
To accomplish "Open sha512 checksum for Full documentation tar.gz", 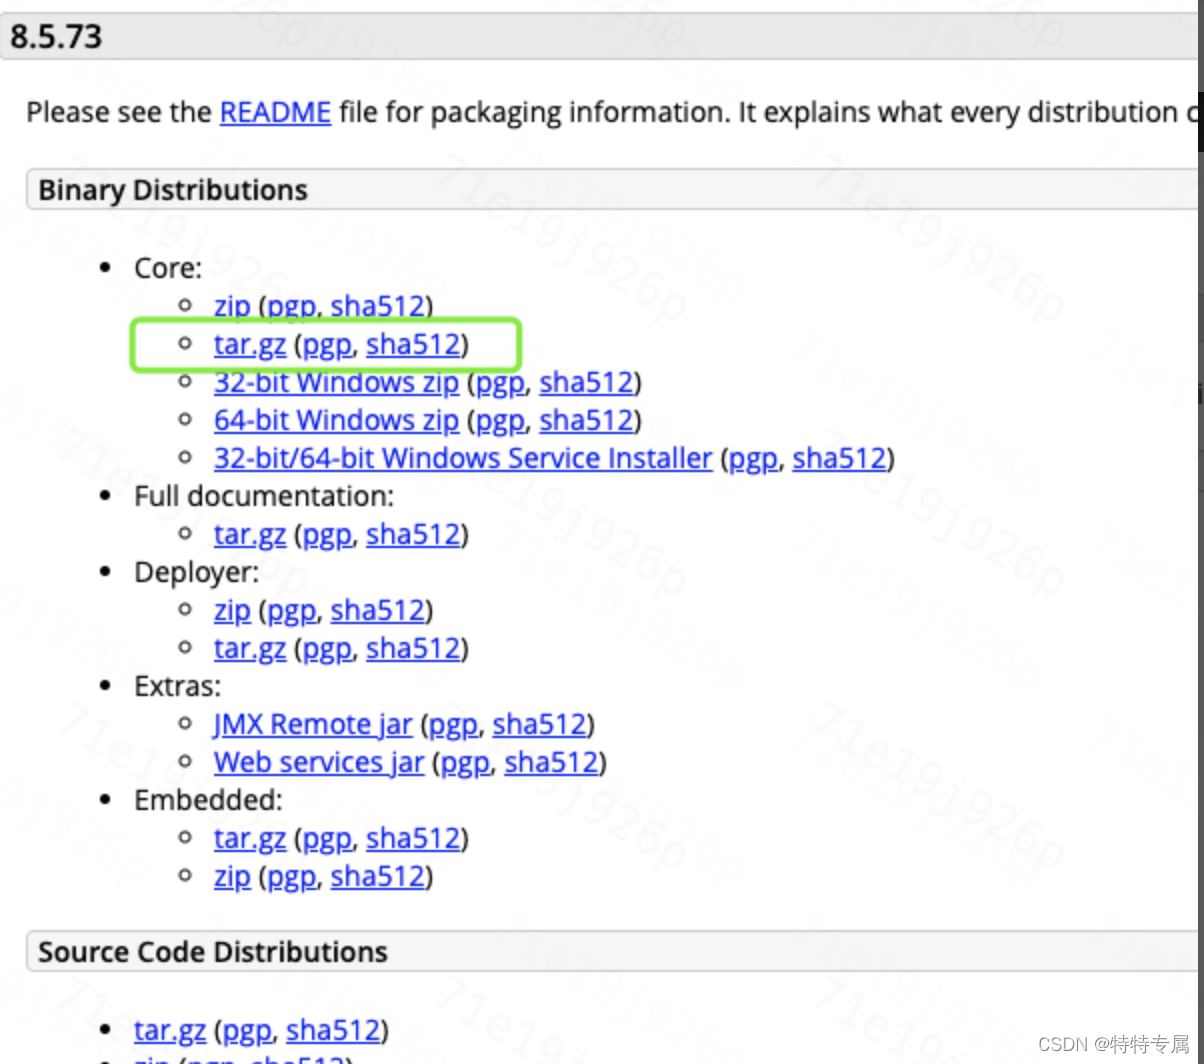I will 414,534.
